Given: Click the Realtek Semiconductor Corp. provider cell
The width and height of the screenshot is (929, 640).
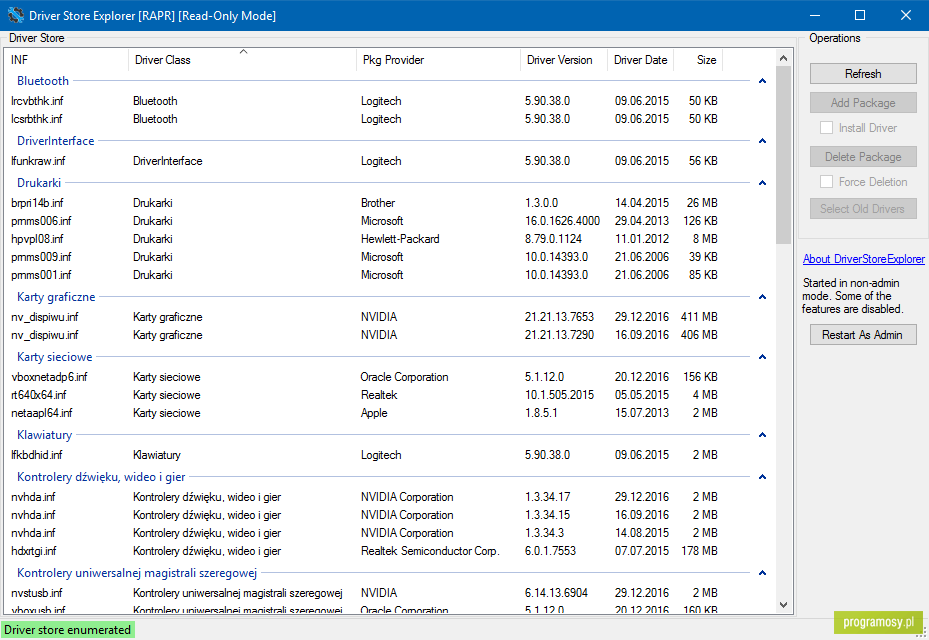Looking at the screenshot, I should pos(430,551).
